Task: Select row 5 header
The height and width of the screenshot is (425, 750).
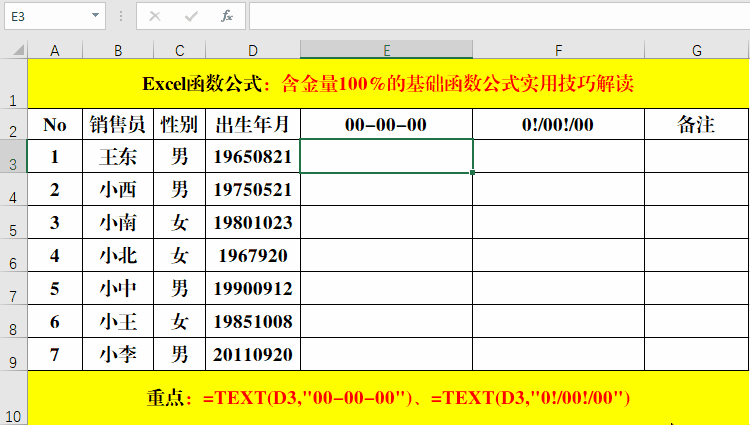Action: click(13, 222)
